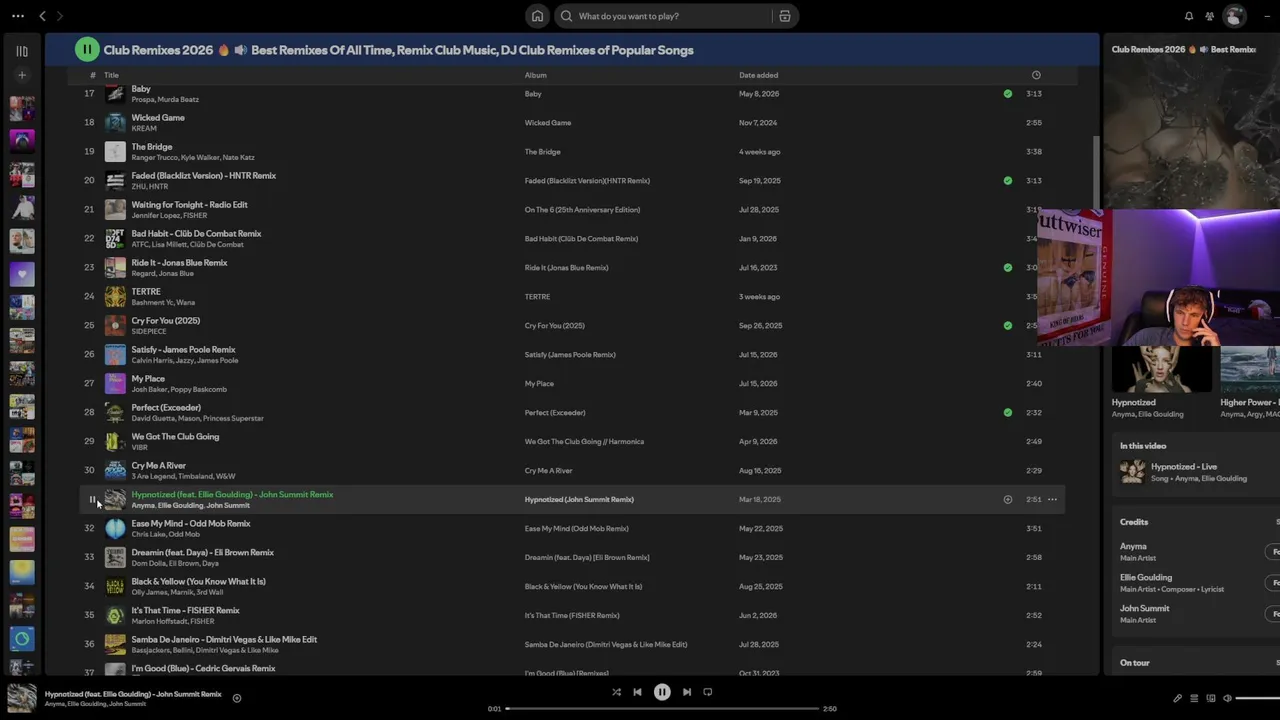Viewport: 1280px width, 720px height.
Task: Toggle saved check on Faded HNTR Remix
Action: point(1008,181)
